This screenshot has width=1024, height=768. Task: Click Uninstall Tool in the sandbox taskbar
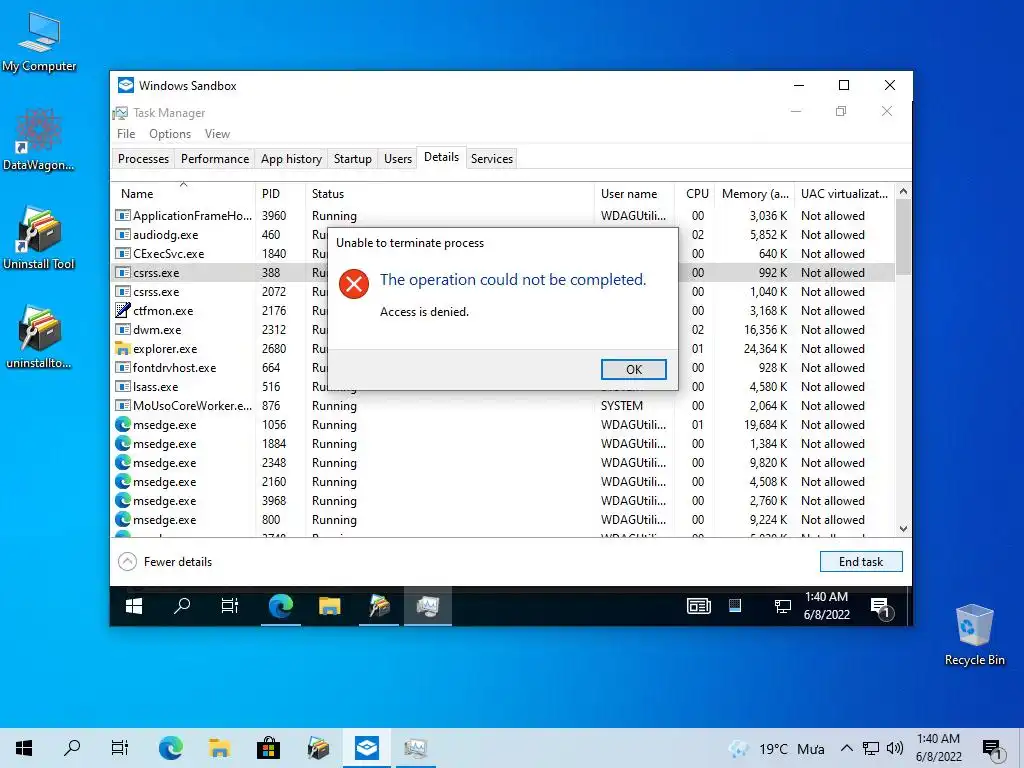tap(379, 607)
